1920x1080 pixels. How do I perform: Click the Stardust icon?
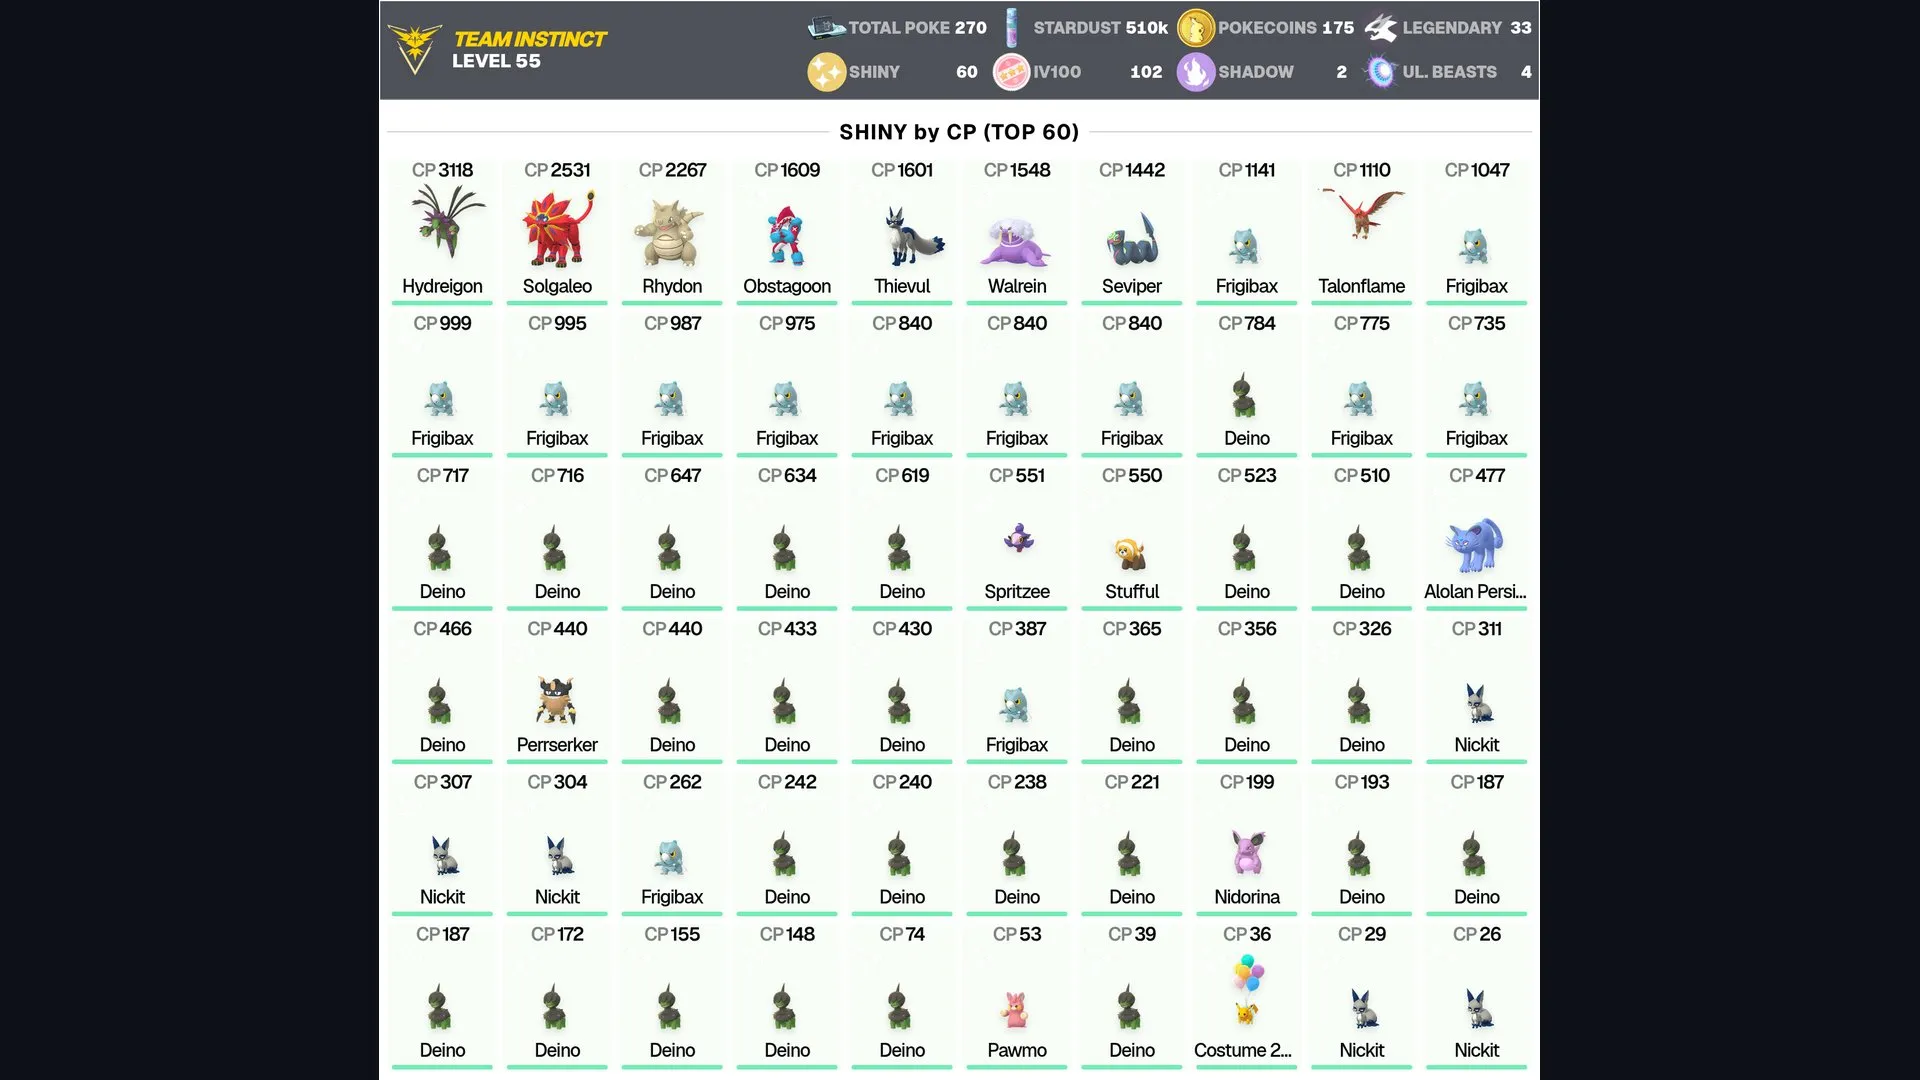(x=1012, y=28)
